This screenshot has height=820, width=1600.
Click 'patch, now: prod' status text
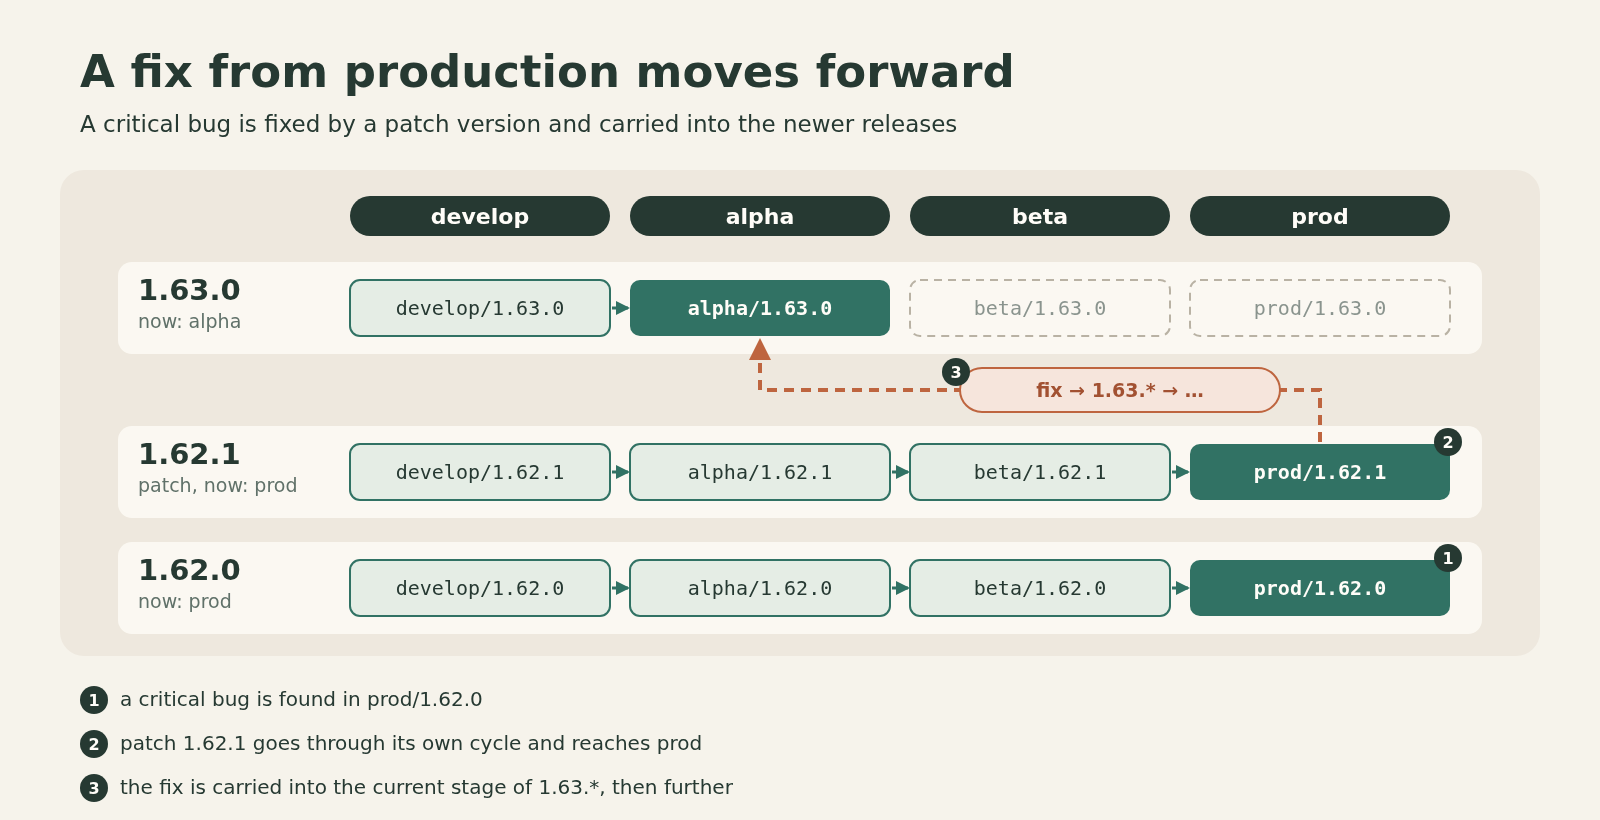pyautogui.click(x=217, y=486)
